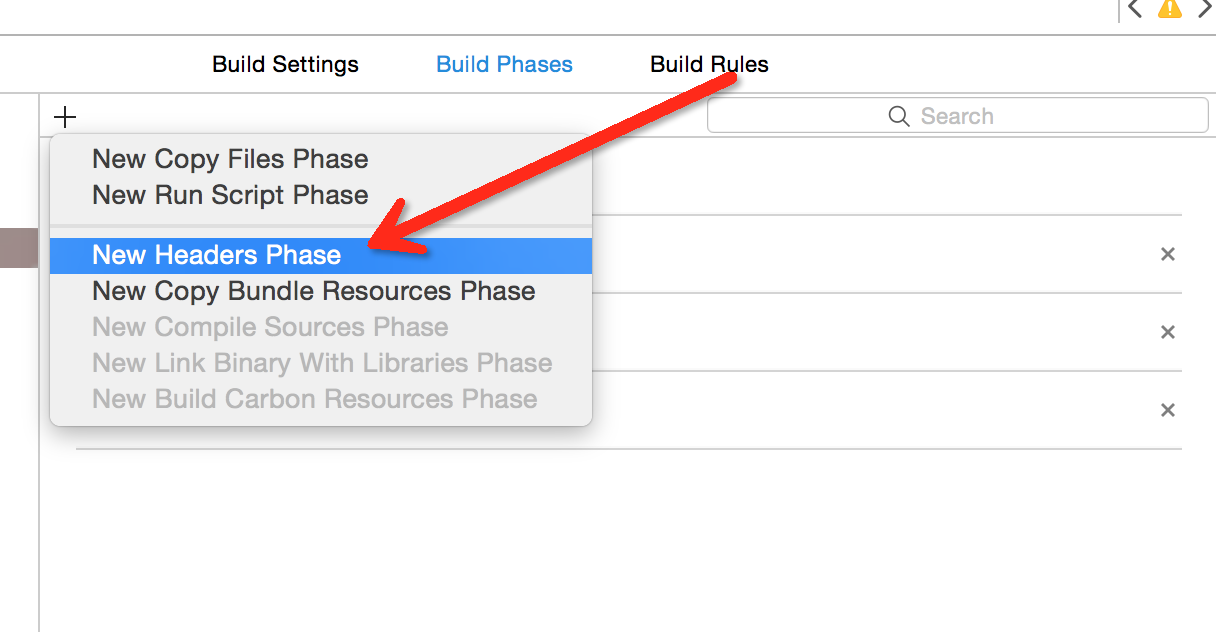This screenshot has width=1216, height=632.
Task: Go to previous issue with left chevron
Action: coord(1134,9)
